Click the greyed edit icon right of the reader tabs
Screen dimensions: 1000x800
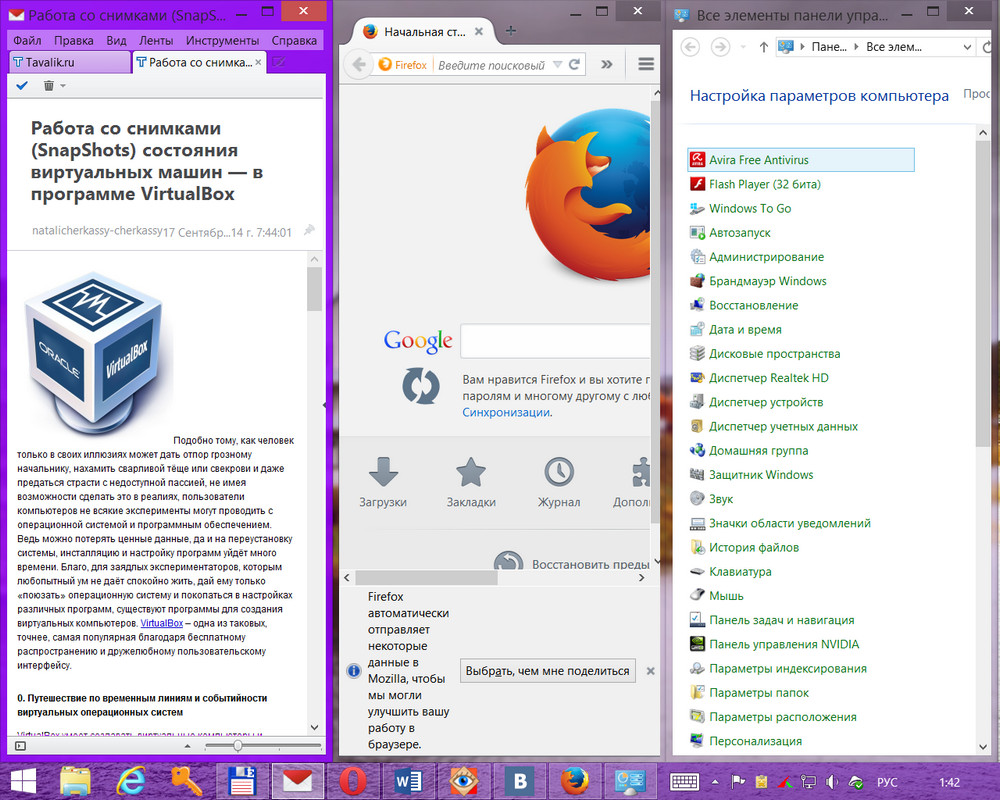coord(279,63)
